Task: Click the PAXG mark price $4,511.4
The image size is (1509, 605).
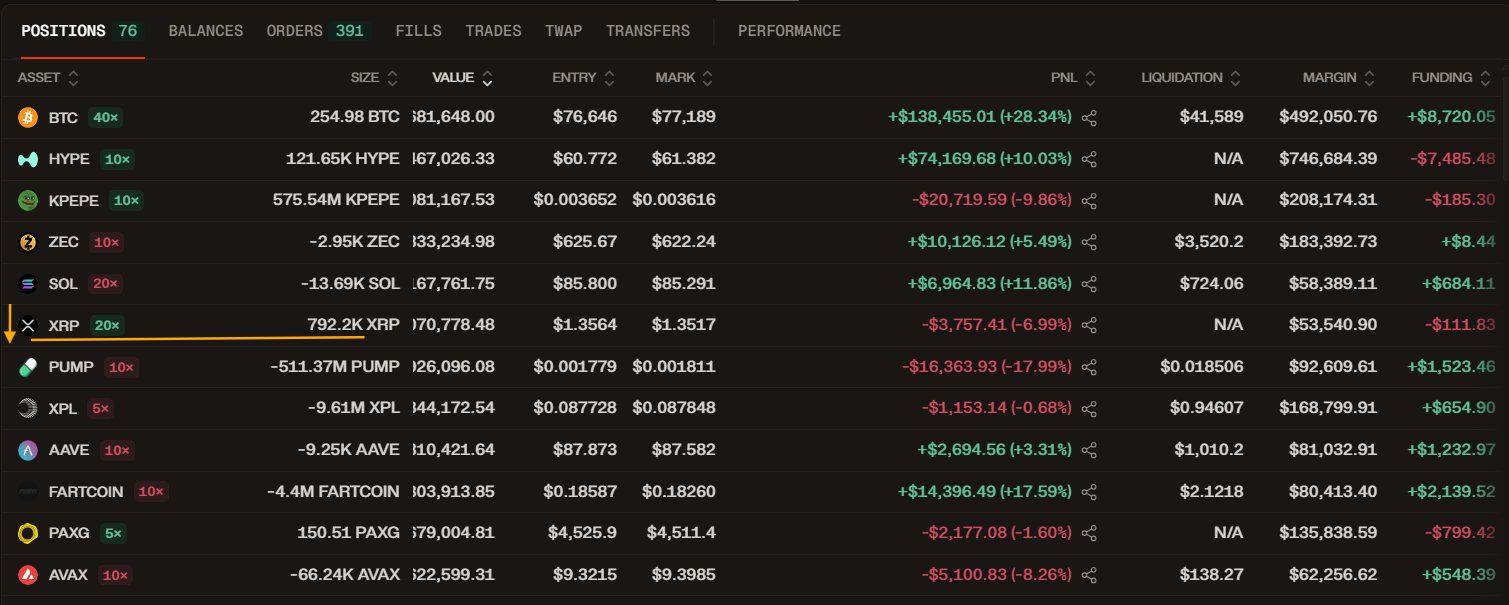Action: coord(681,534)
